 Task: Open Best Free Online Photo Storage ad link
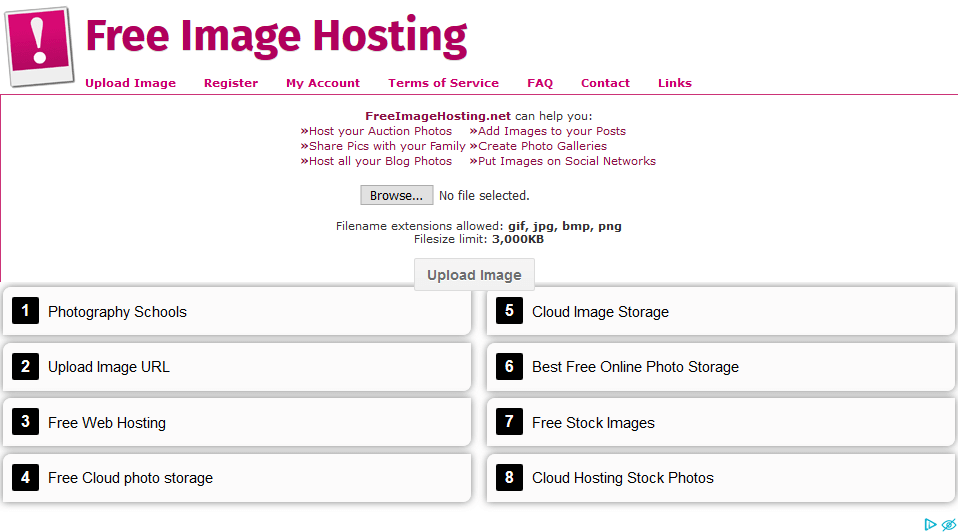[720, 366]
